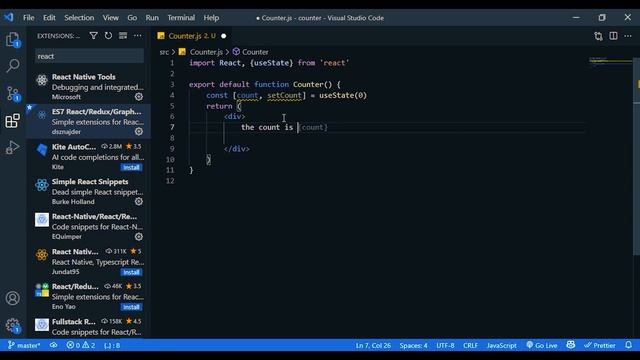
Task: Install the Kite AutoComplete extension
Action: click(x=131, y=167)
